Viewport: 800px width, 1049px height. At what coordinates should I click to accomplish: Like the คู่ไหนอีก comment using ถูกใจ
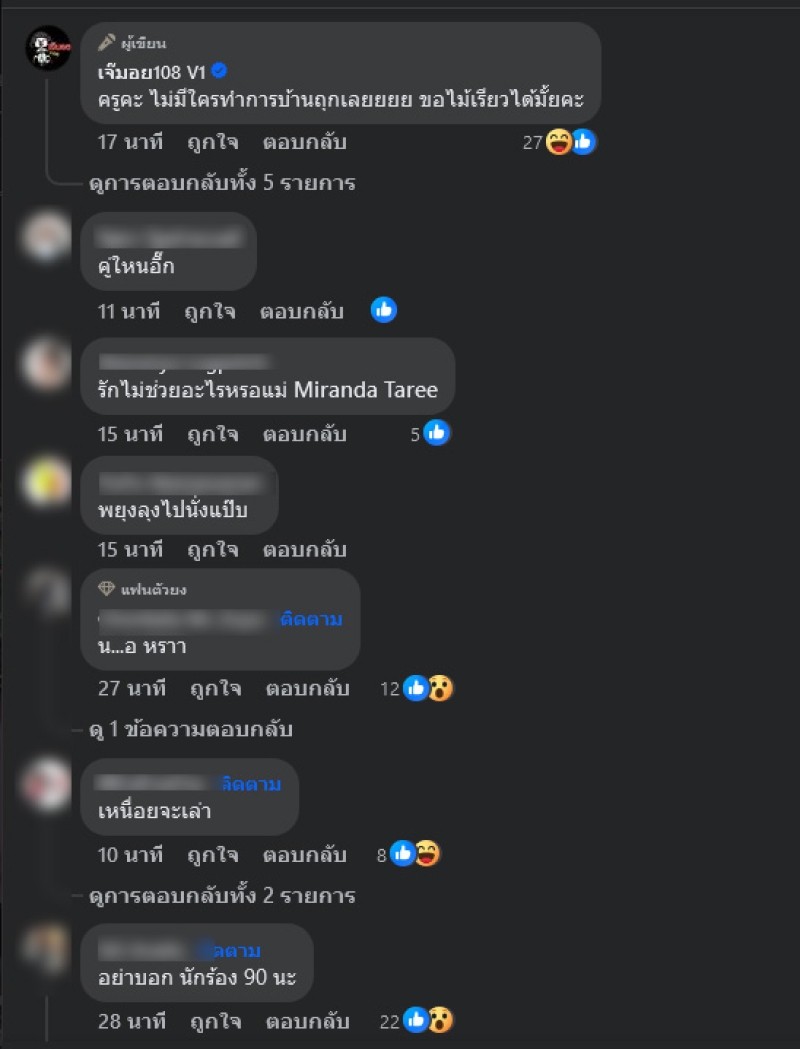click(210, 311)
